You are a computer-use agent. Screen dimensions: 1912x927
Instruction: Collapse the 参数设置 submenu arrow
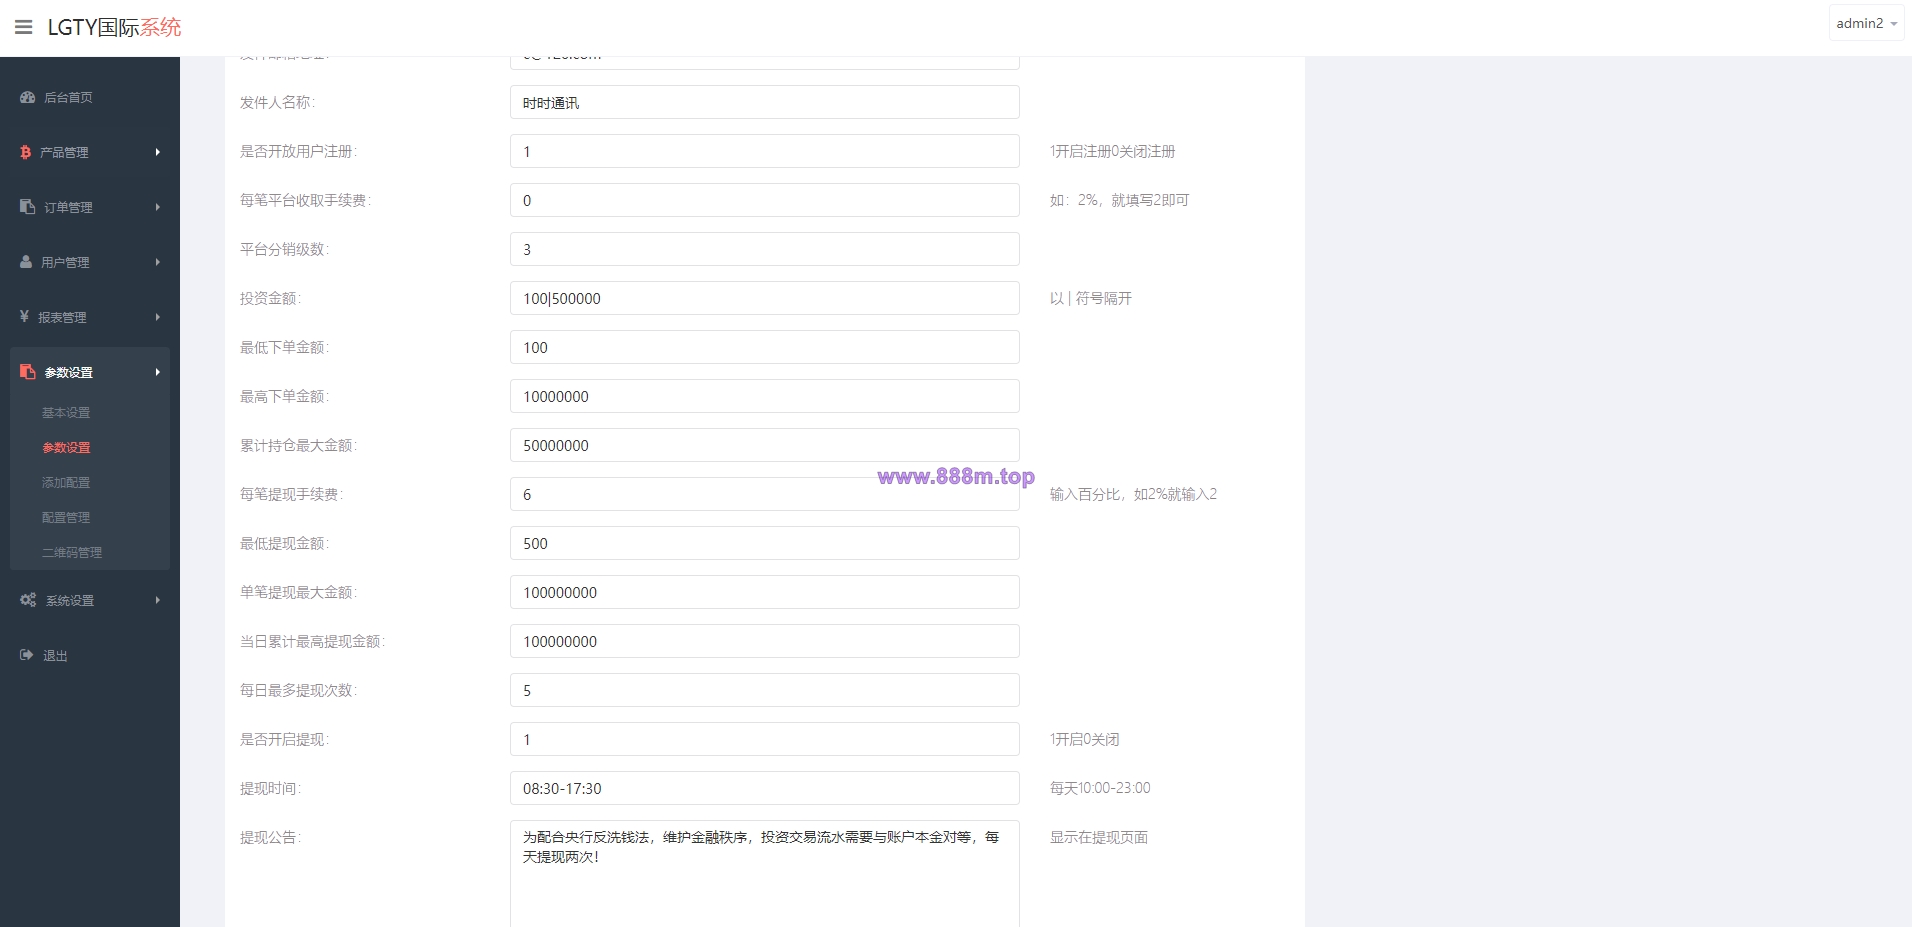(x=158, y=372)
